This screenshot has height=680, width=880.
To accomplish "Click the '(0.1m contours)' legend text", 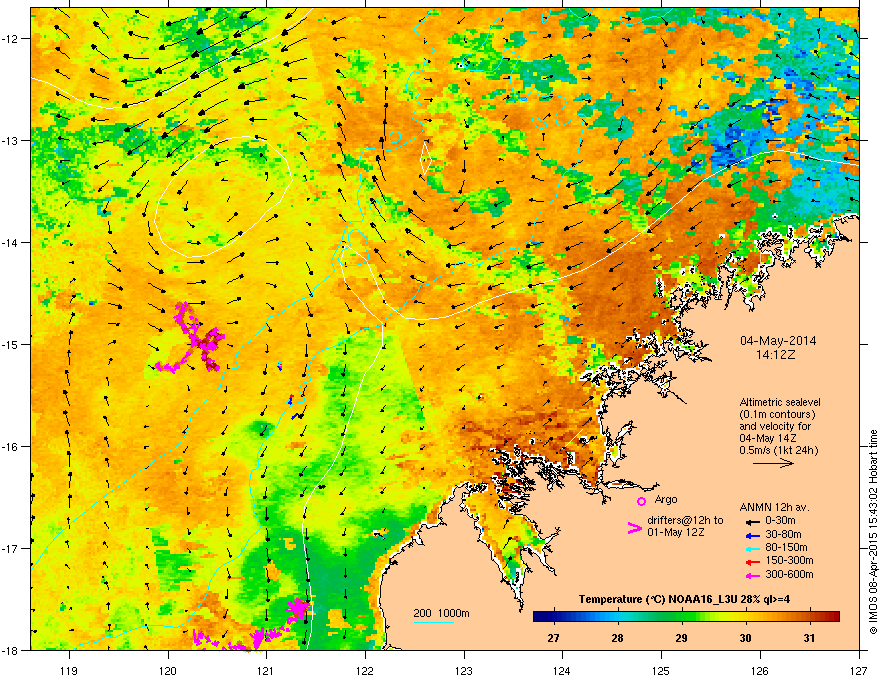I will coord(777,415).
